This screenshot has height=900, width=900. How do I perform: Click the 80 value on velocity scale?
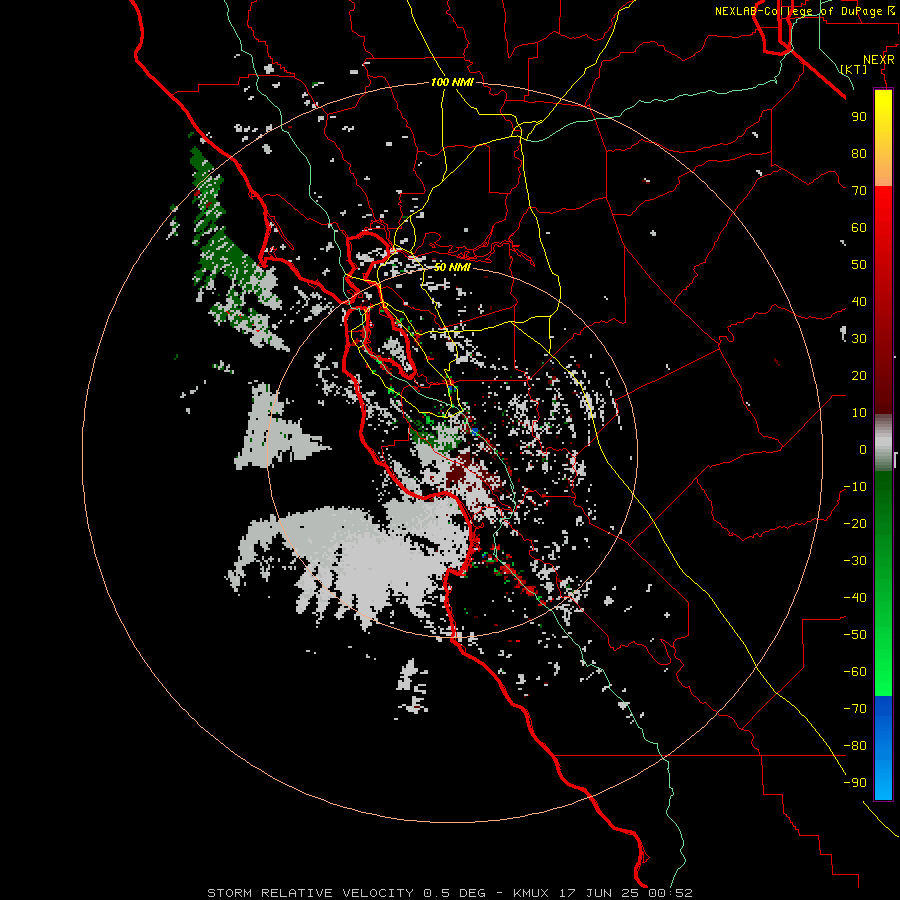point(859,154)
